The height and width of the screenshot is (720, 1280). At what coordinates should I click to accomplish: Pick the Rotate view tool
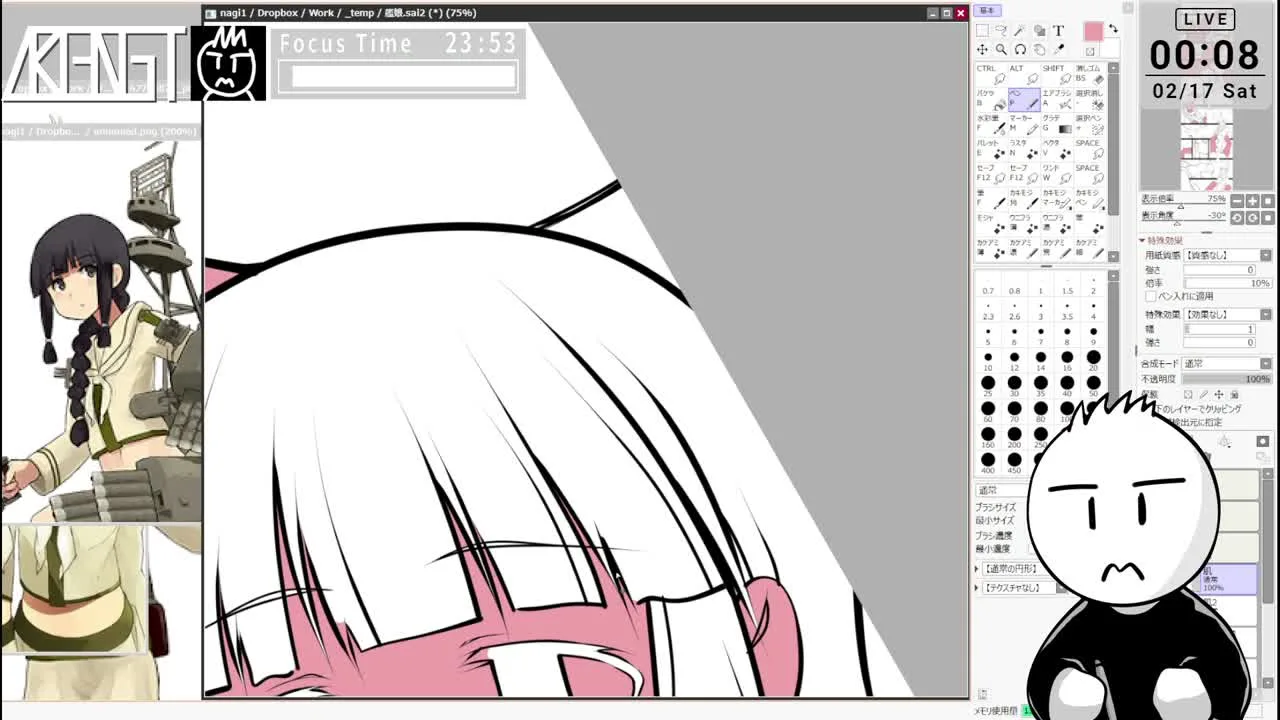pos(1020,50)
